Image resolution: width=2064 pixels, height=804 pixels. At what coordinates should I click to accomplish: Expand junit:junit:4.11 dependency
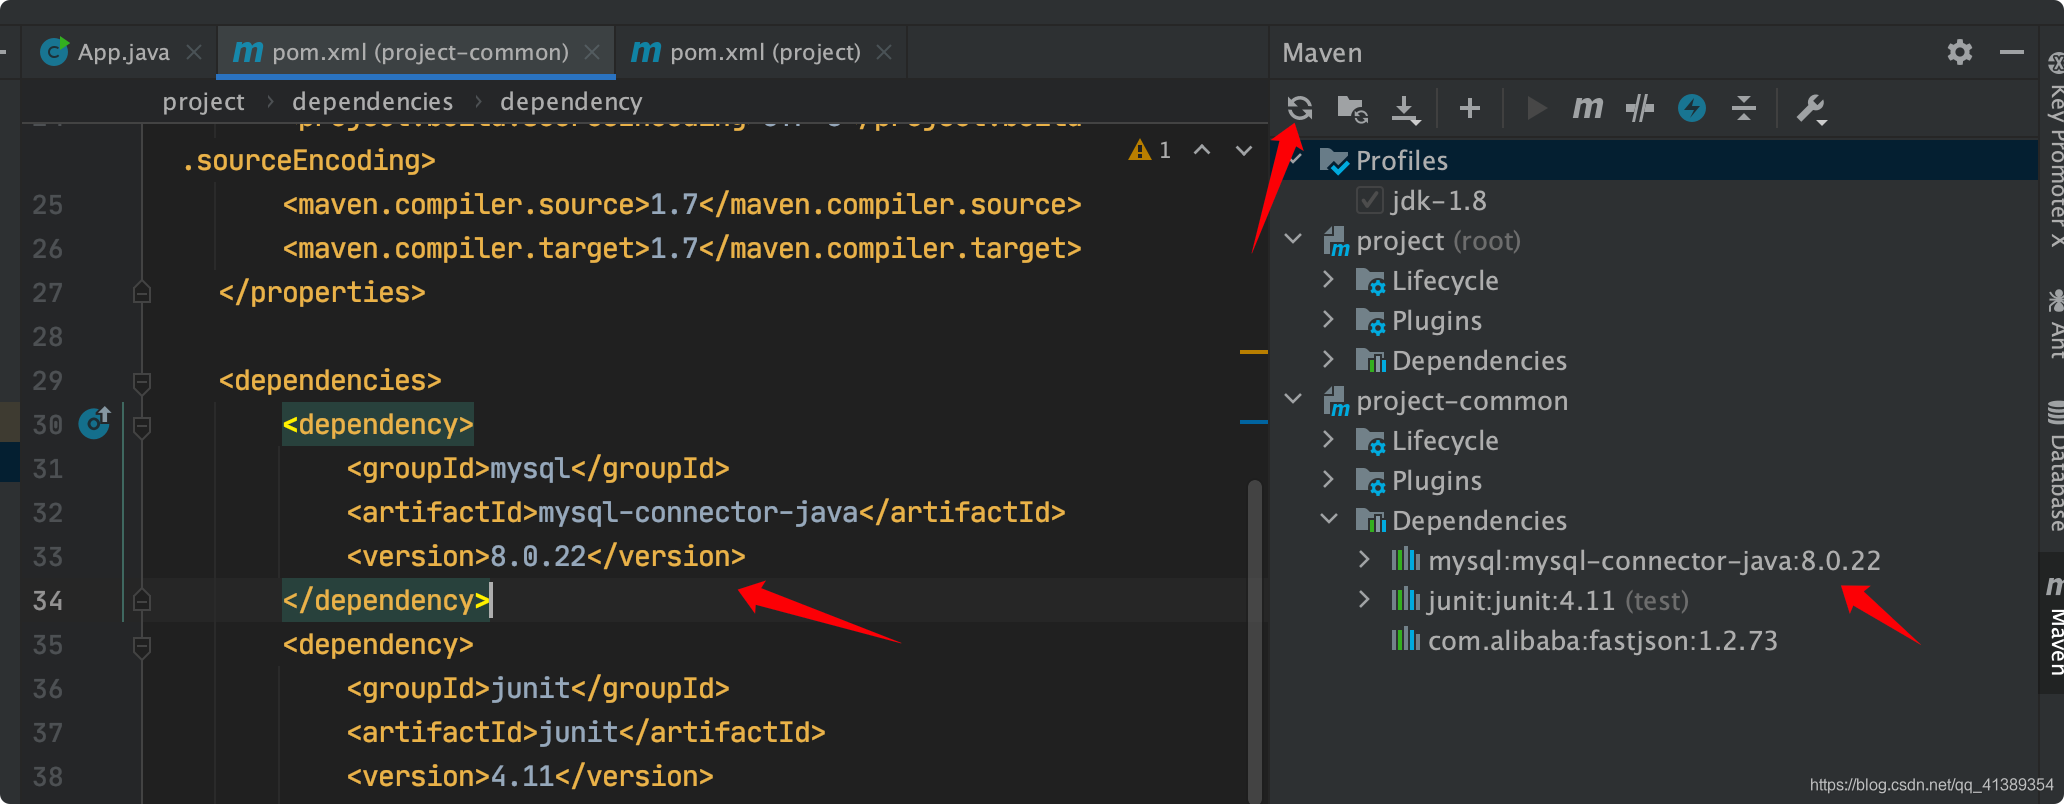(x=1365, y=600)
